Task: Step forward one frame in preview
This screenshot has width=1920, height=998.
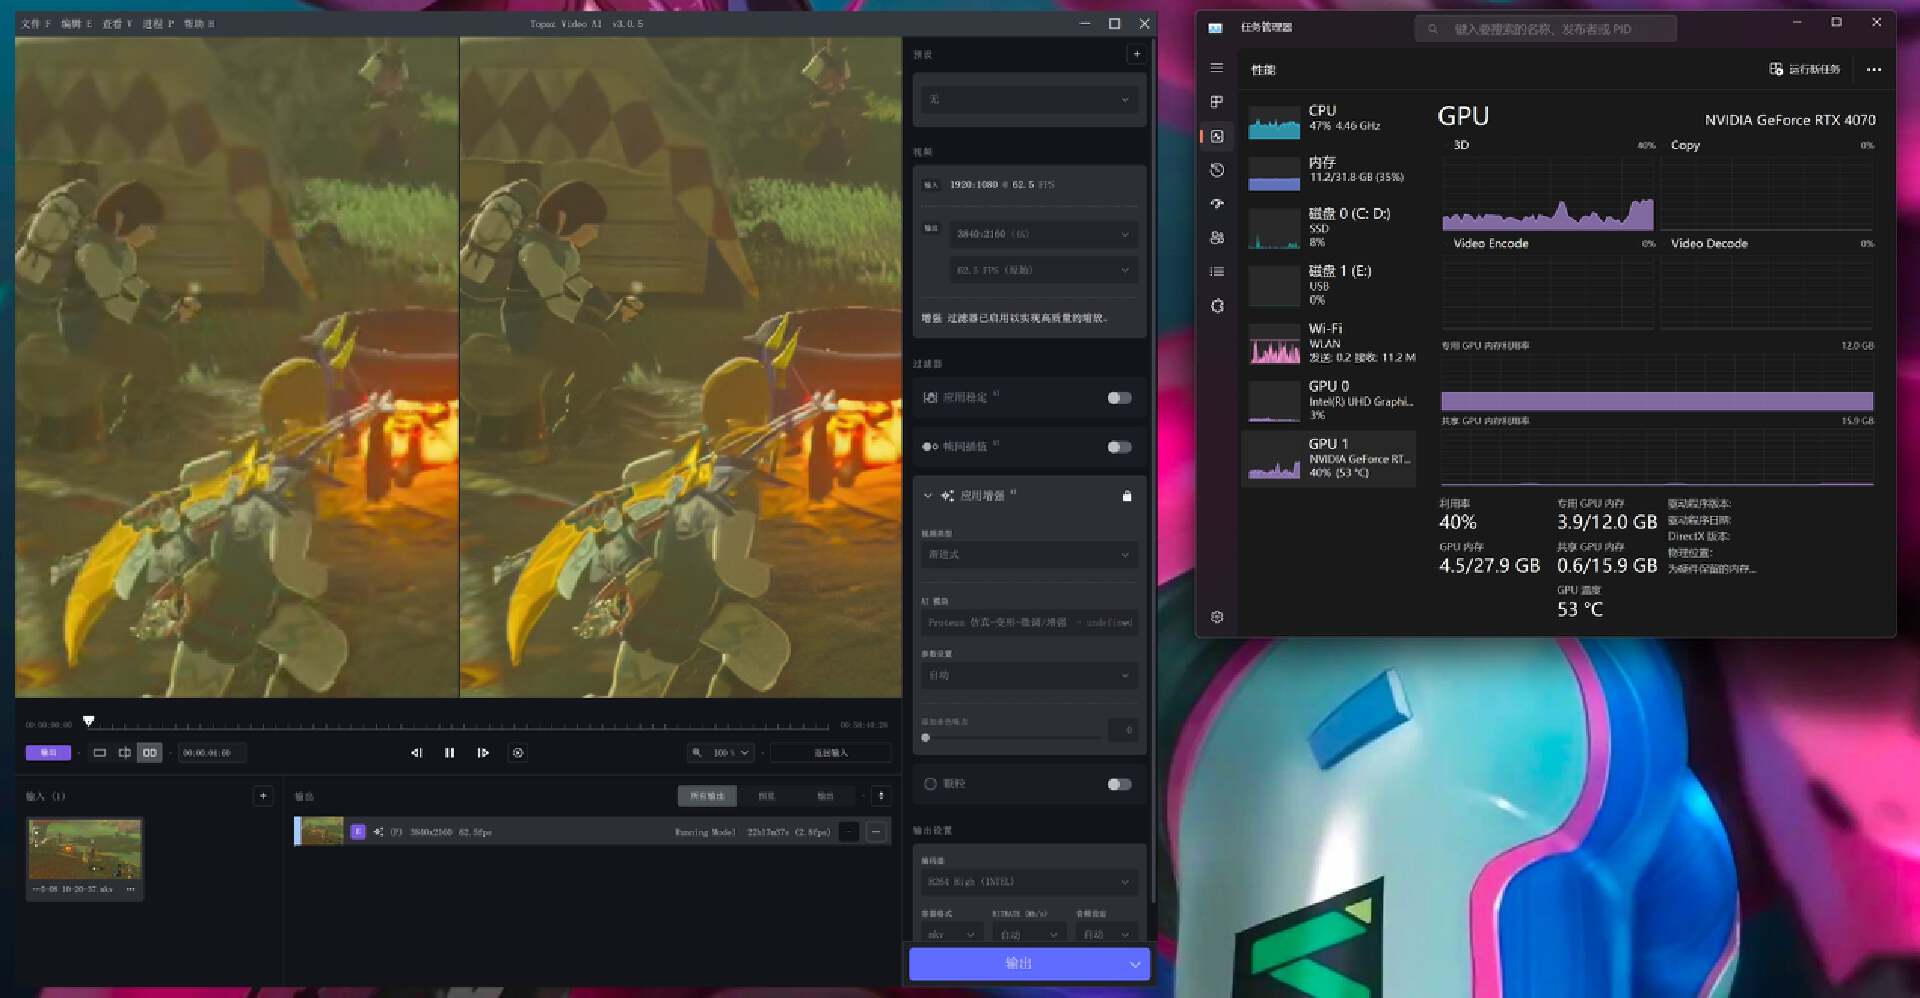Action: (483, 753)
